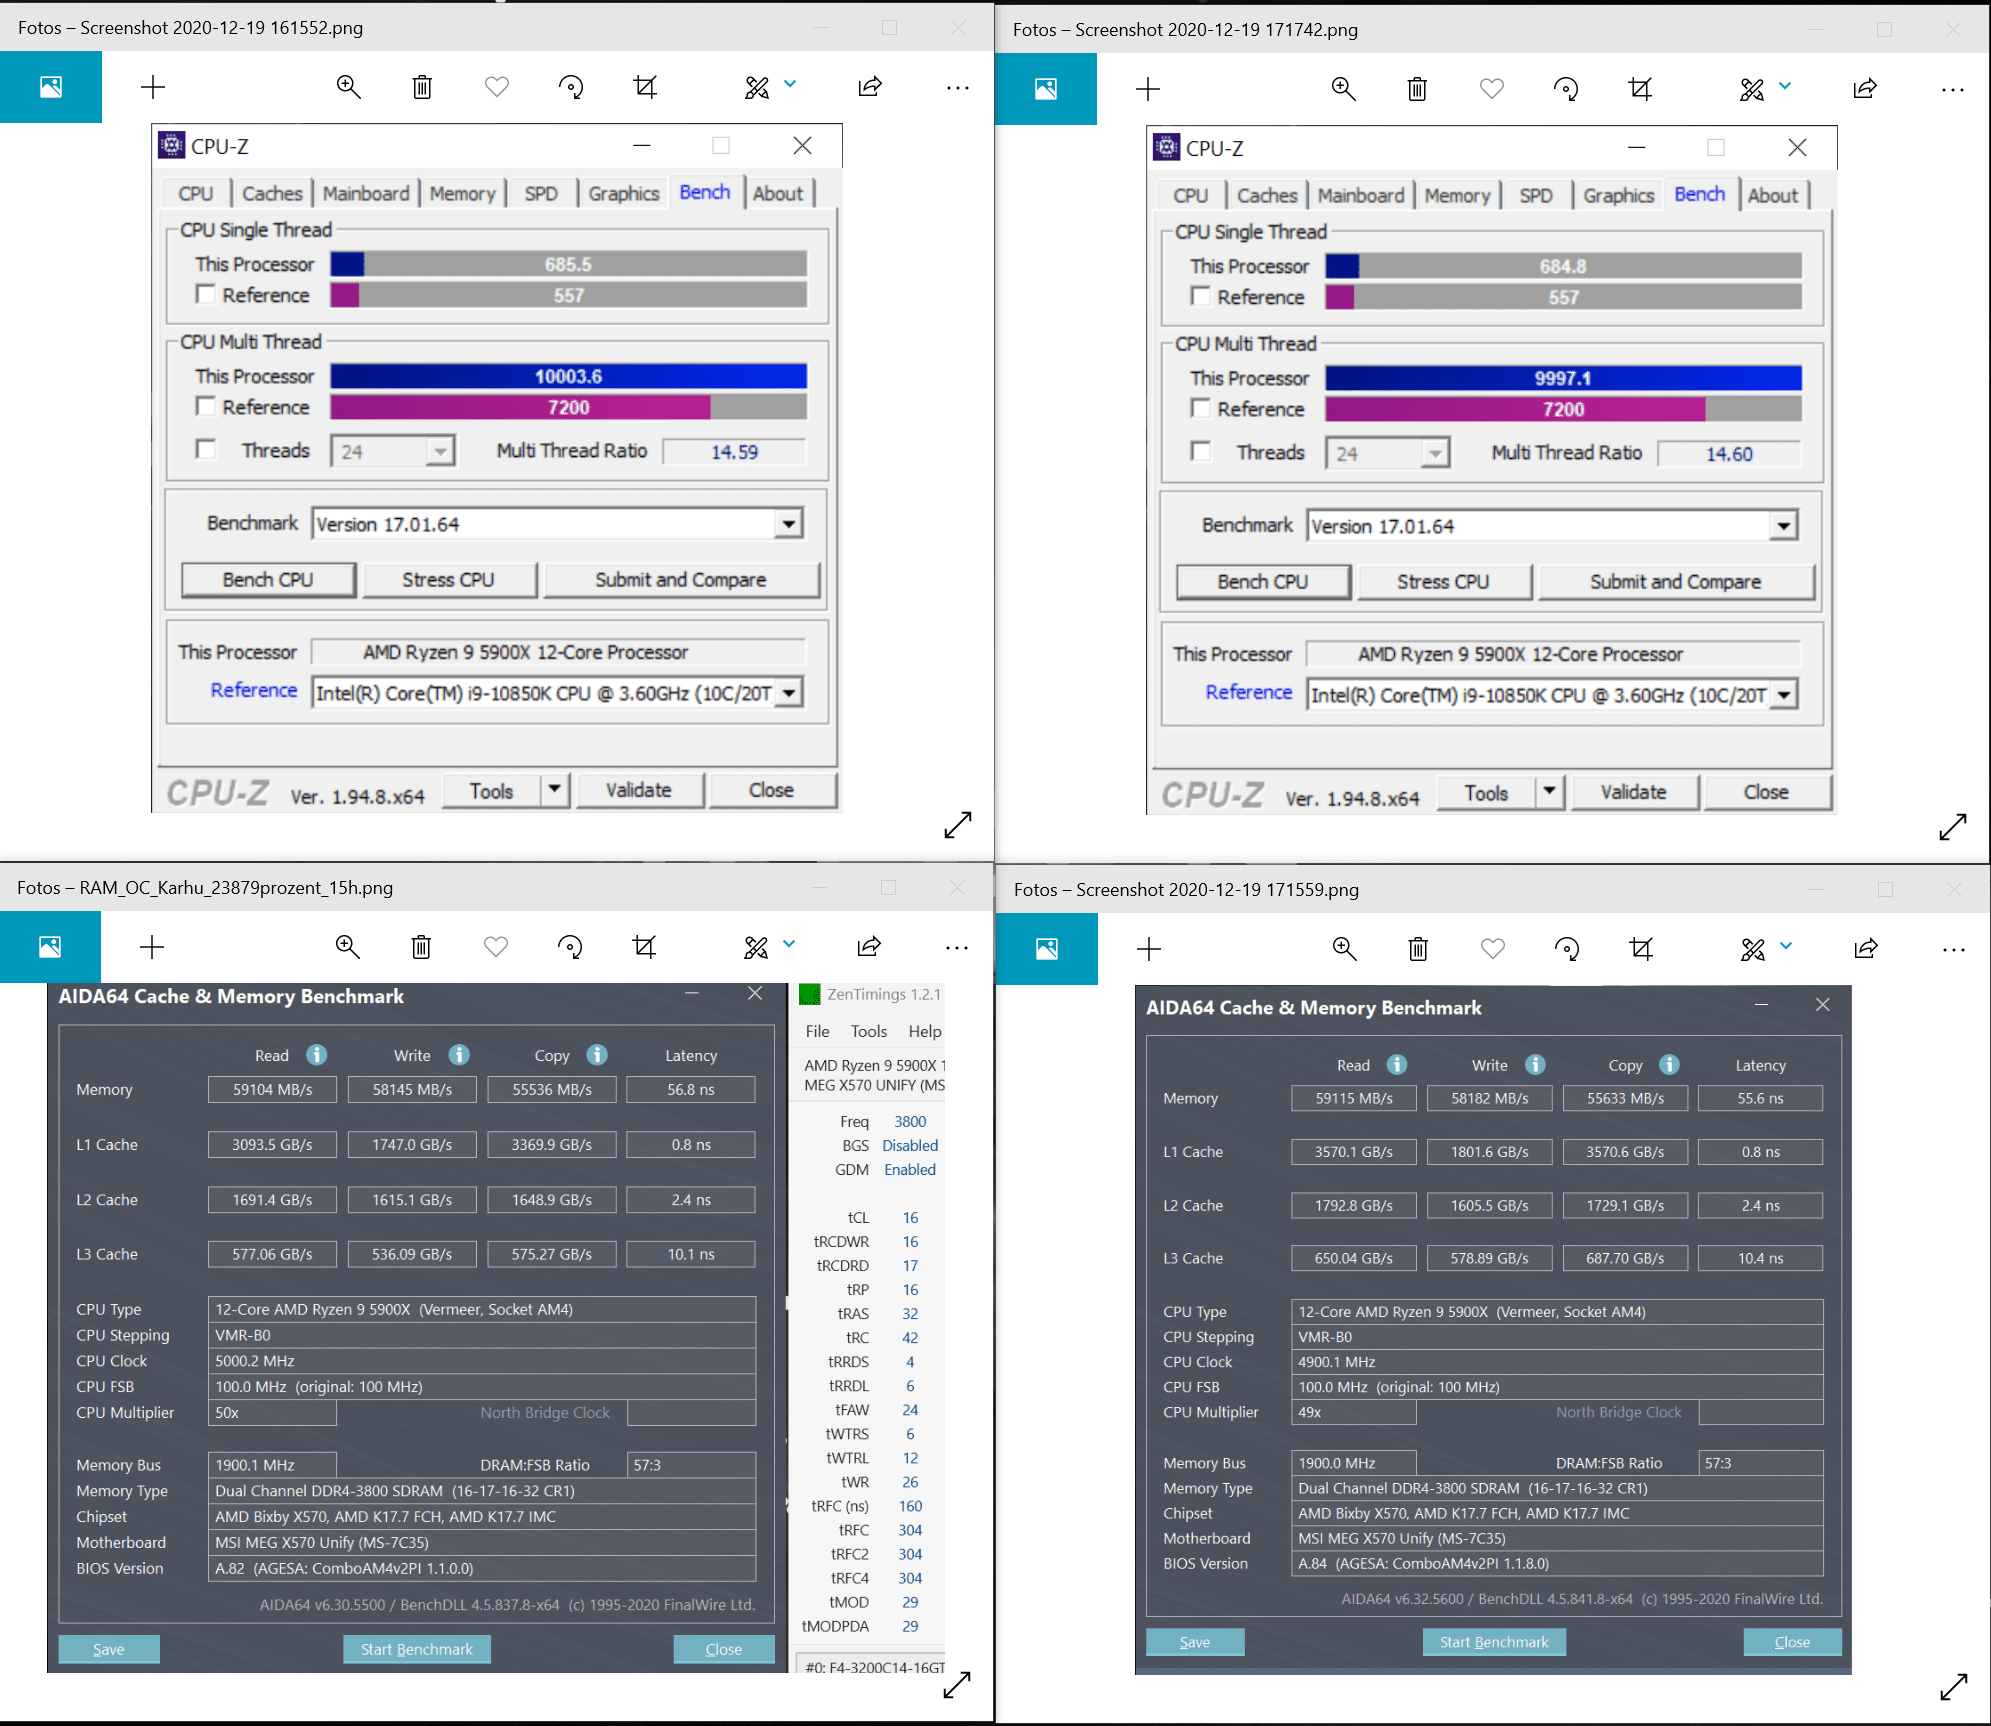The width and height of the screenshot is (1991, 1726).
Task: Switch to Memory tab in left CPU-Z
Action: [462, 193]
